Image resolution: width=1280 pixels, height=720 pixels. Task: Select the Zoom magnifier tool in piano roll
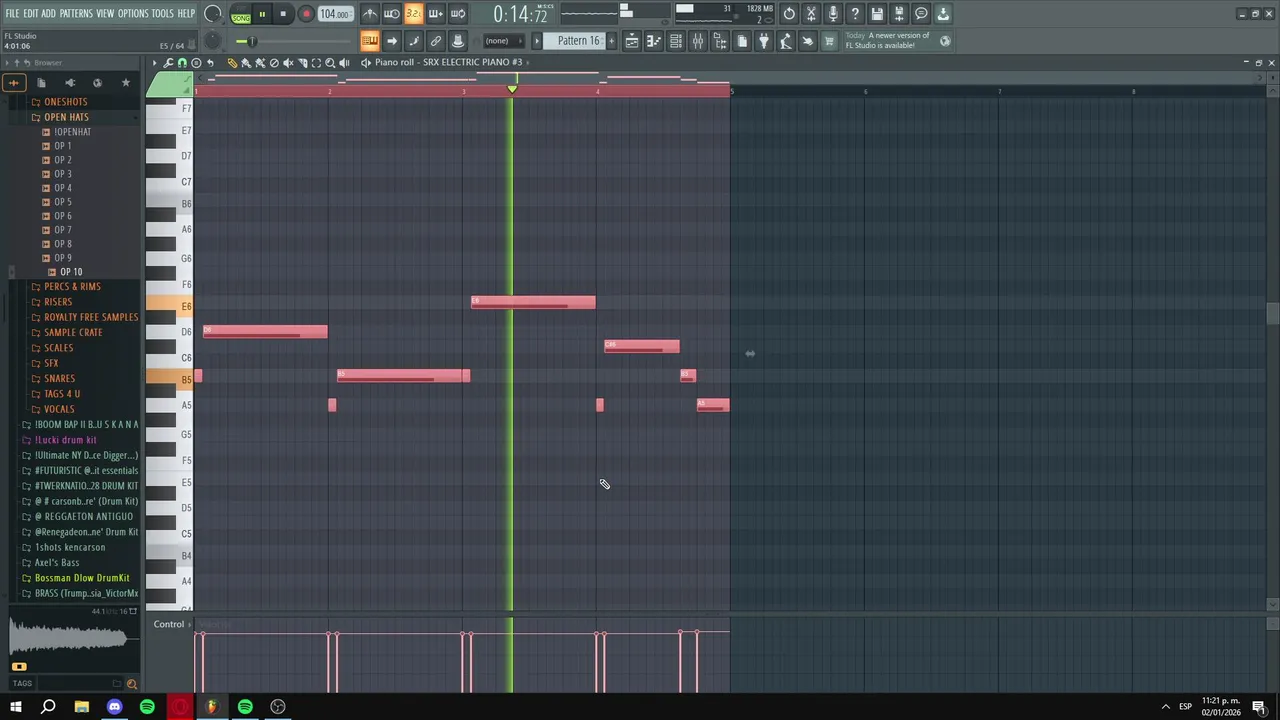point(330,63)
